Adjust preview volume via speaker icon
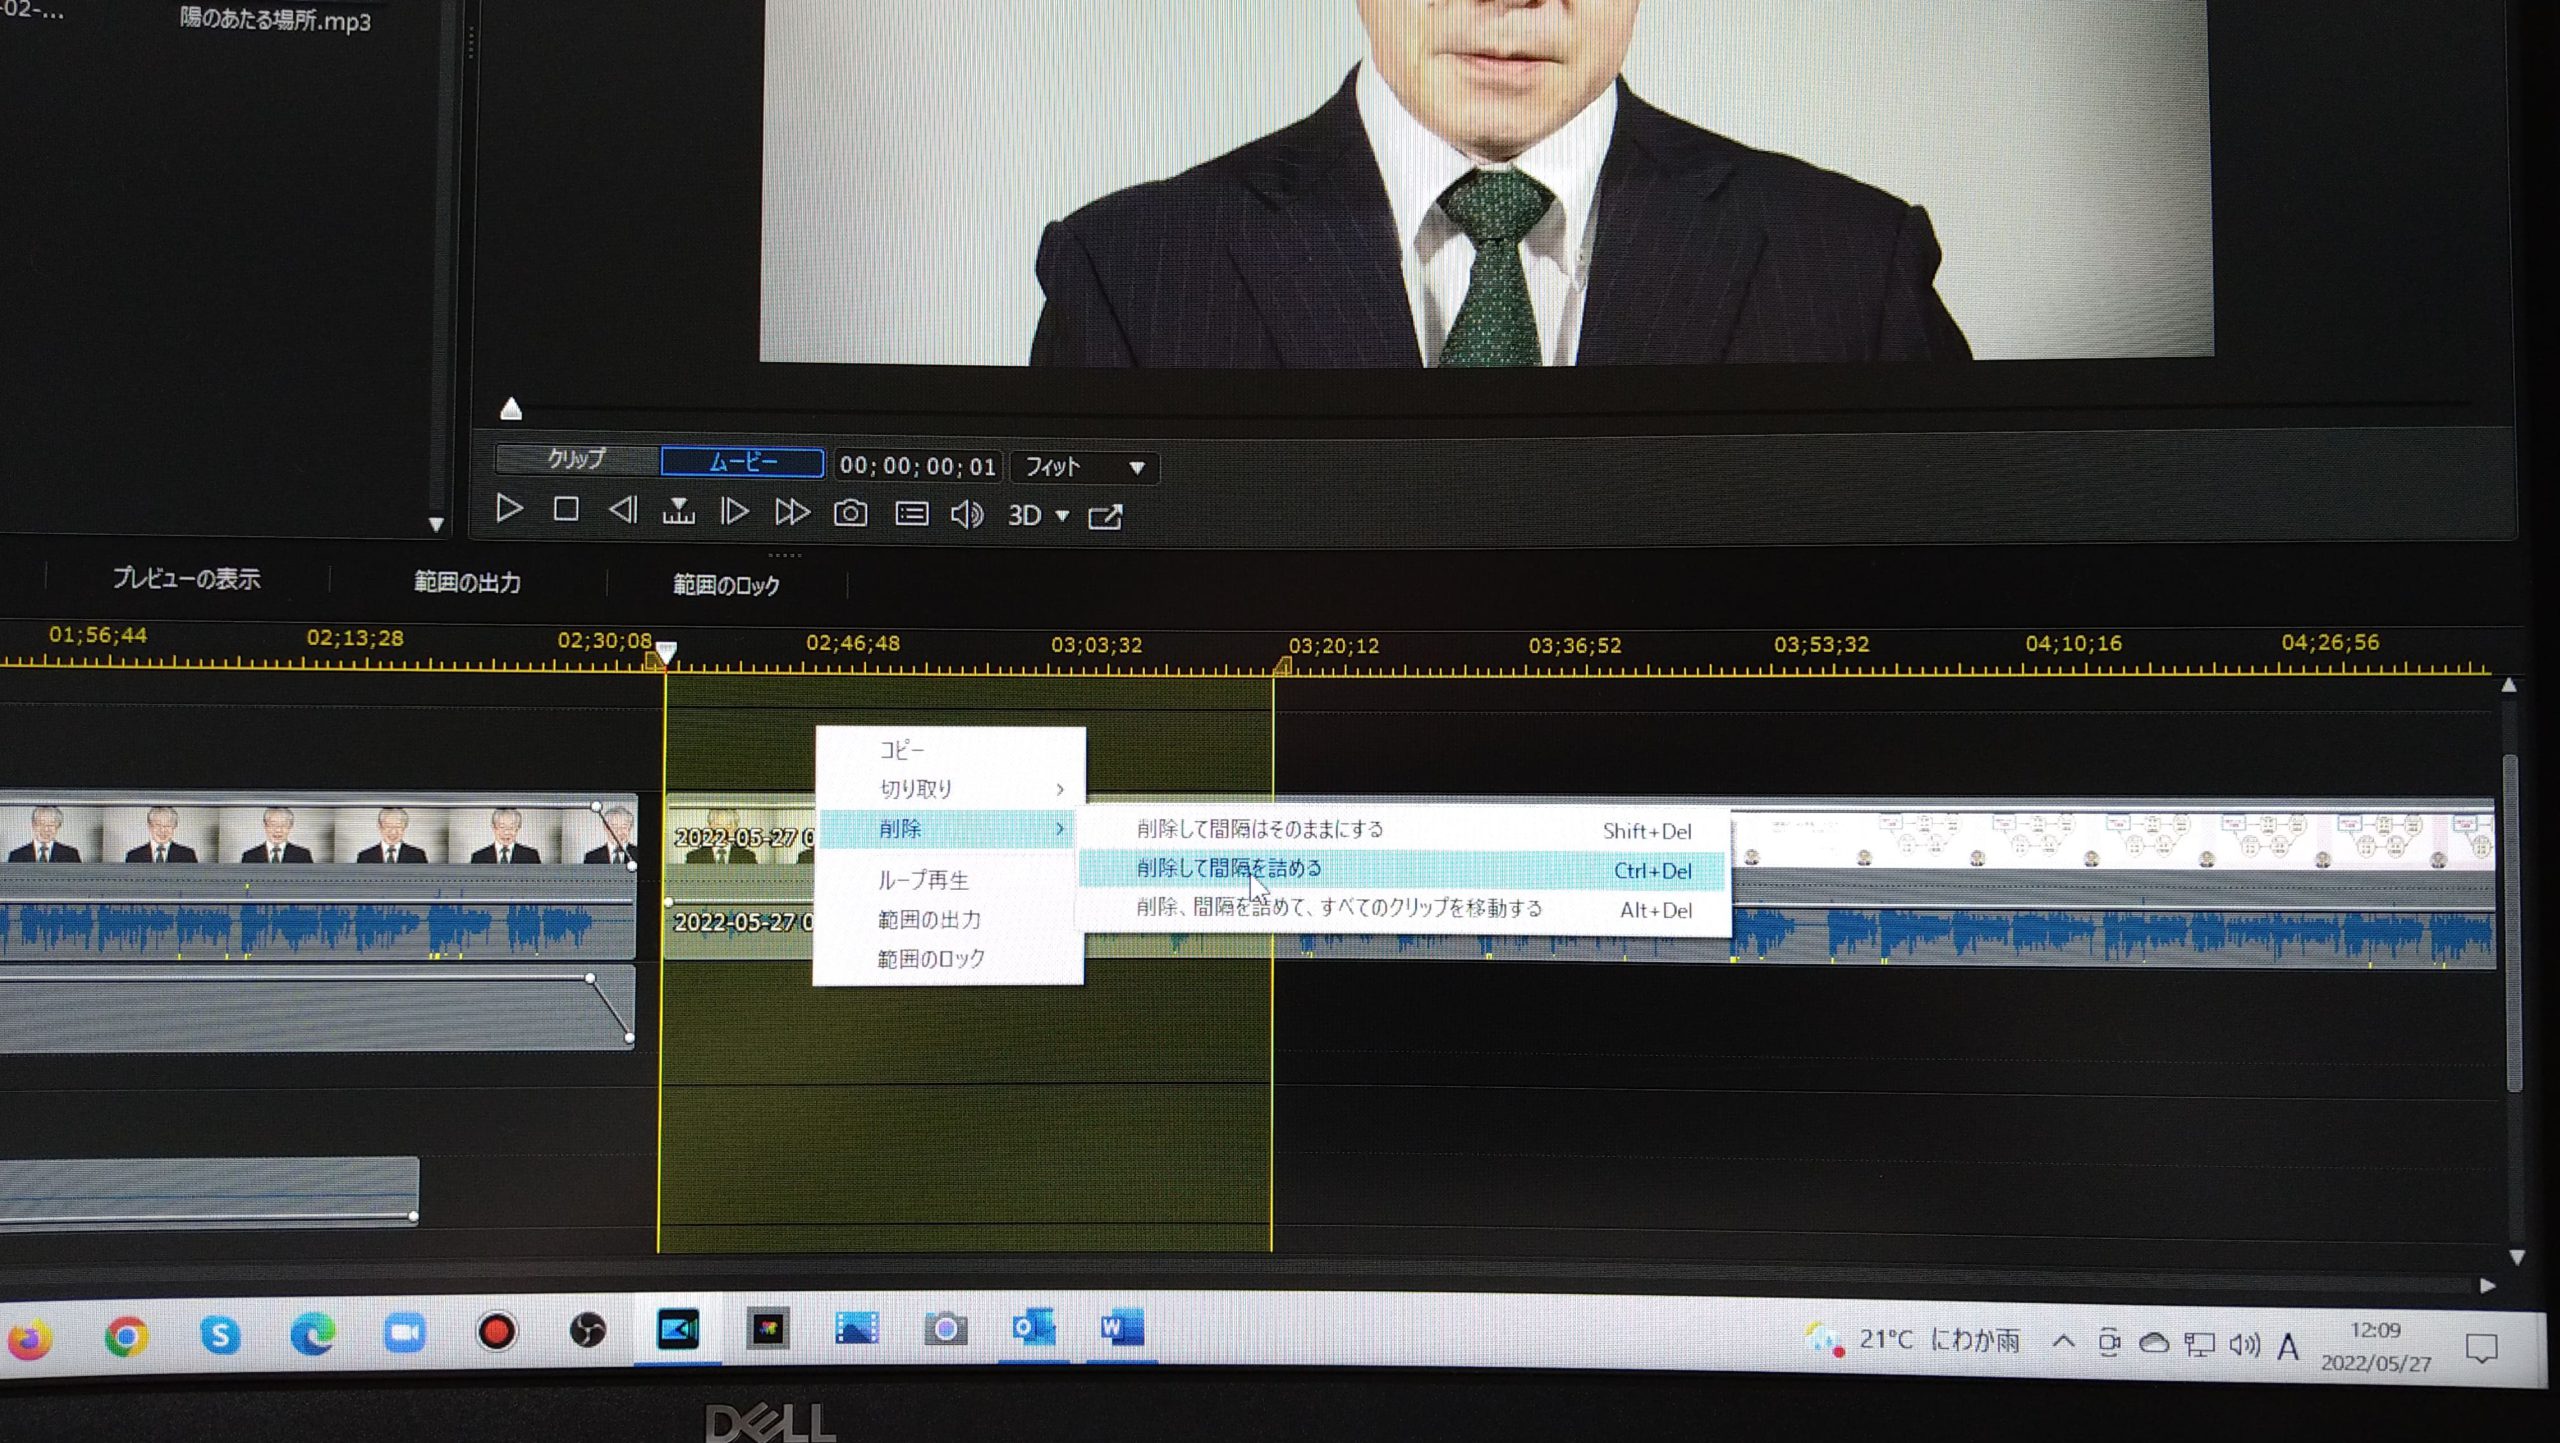Screen dimensions: 2560x1443 pyautogui.click(x=966, y=515)
